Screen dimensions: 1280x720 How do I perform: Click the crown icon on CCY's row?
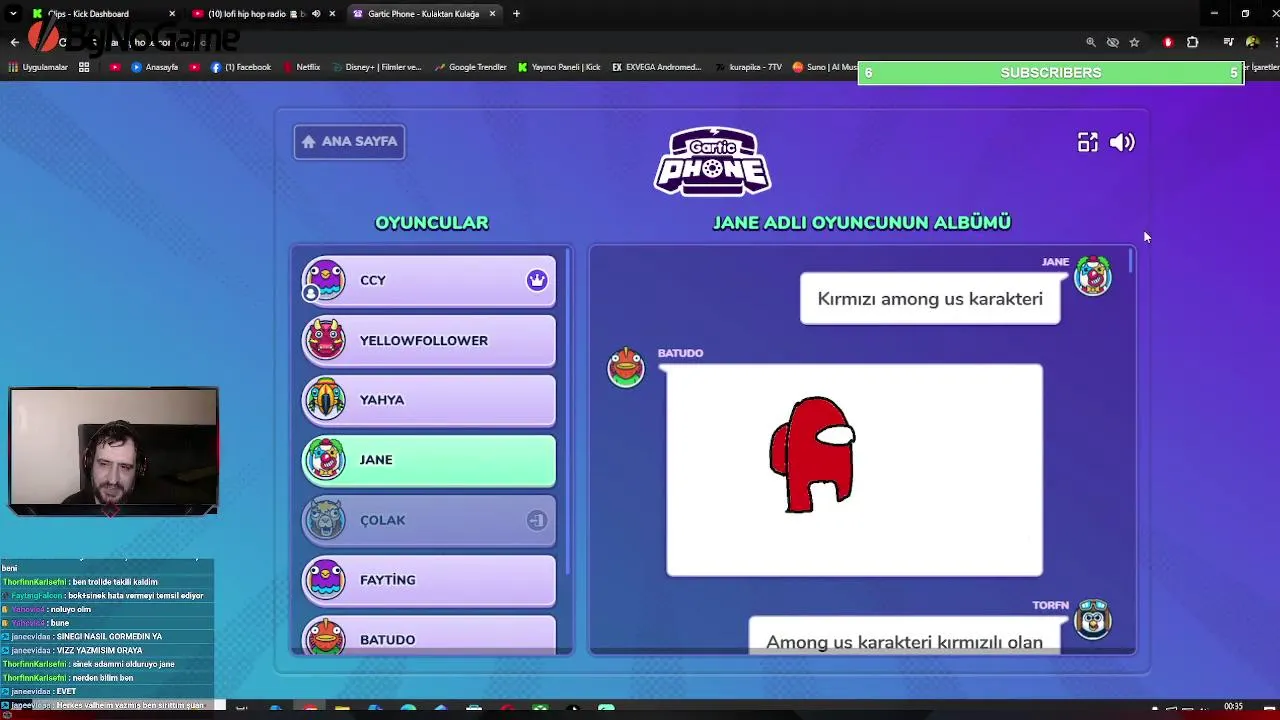[x=537, y=280]
